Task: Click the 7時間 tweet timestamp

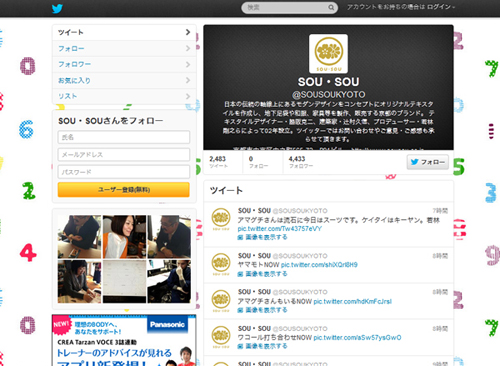Action: pos(440,211)
